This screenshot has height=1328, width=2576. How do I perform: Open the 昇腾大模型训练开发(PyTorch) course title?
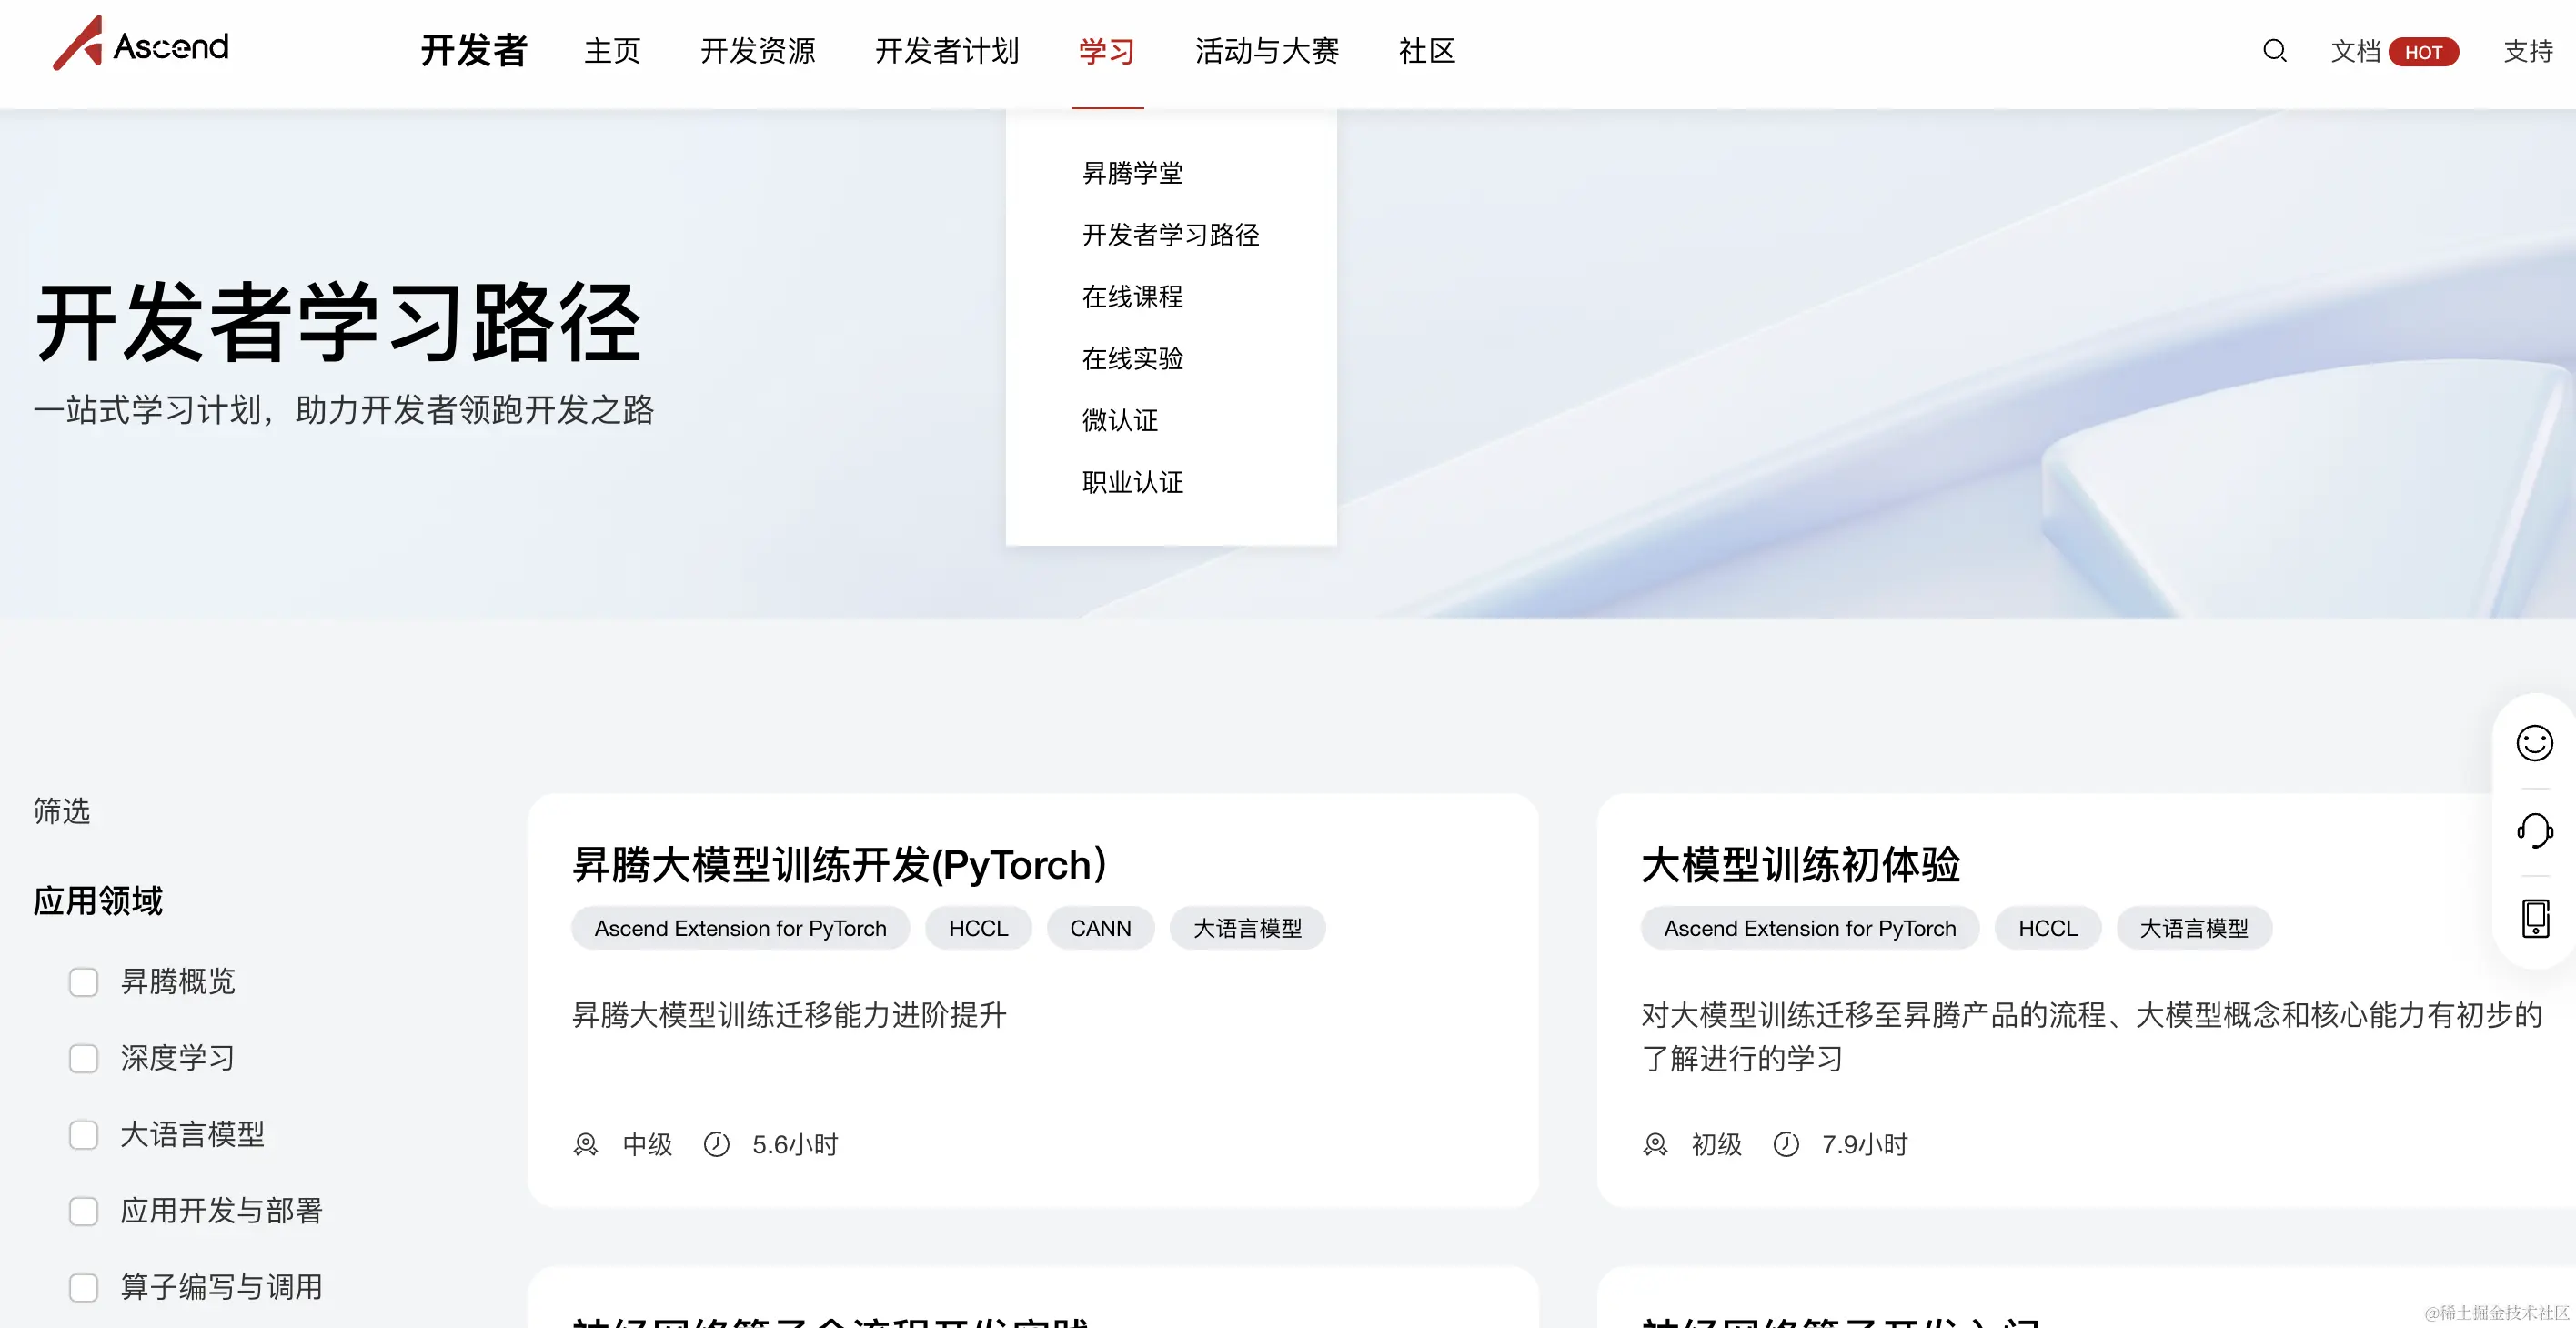839,865
